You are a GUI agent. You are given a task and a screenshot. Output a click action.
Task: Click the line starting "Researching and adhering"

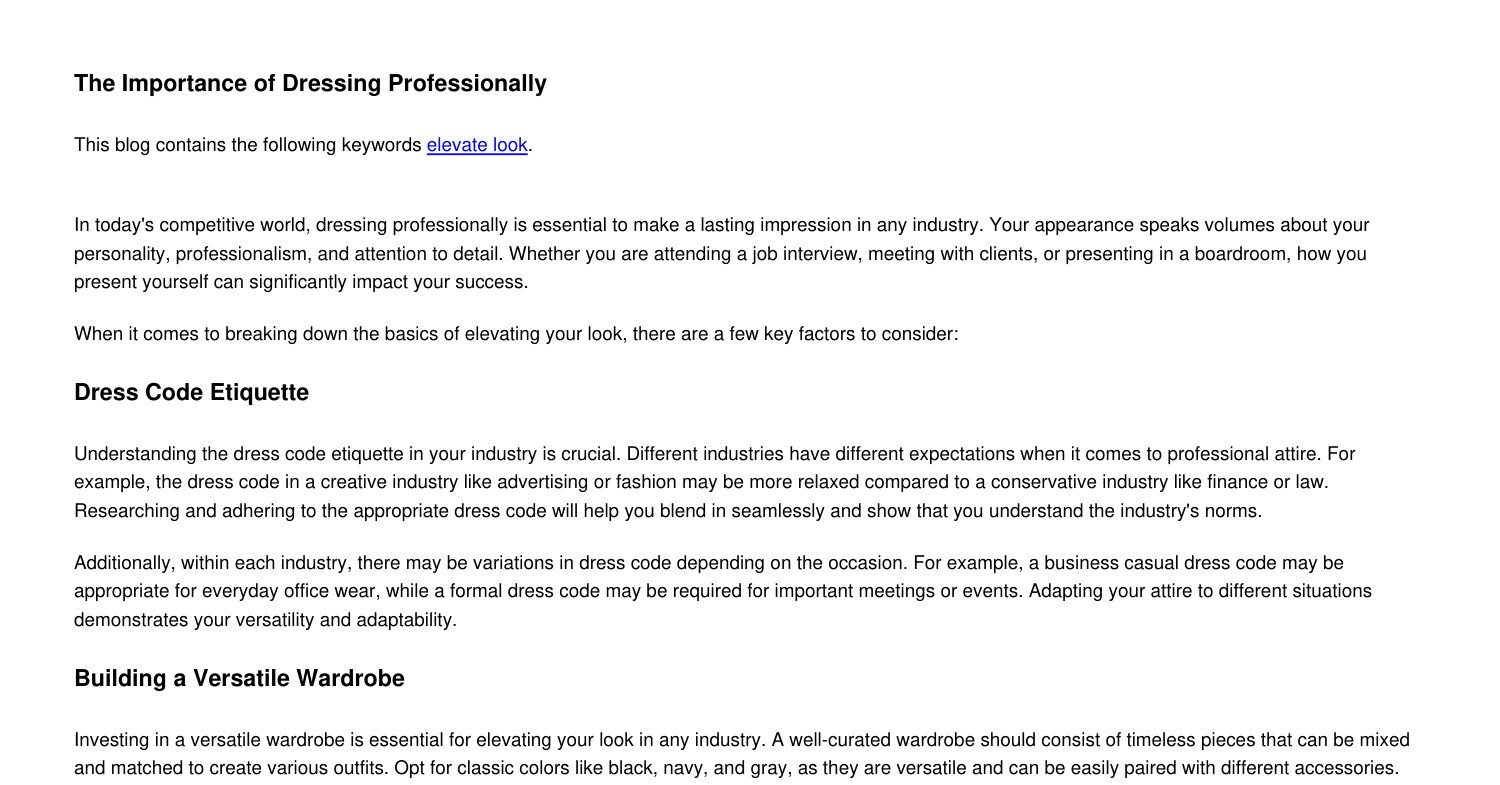pos(668,511)
